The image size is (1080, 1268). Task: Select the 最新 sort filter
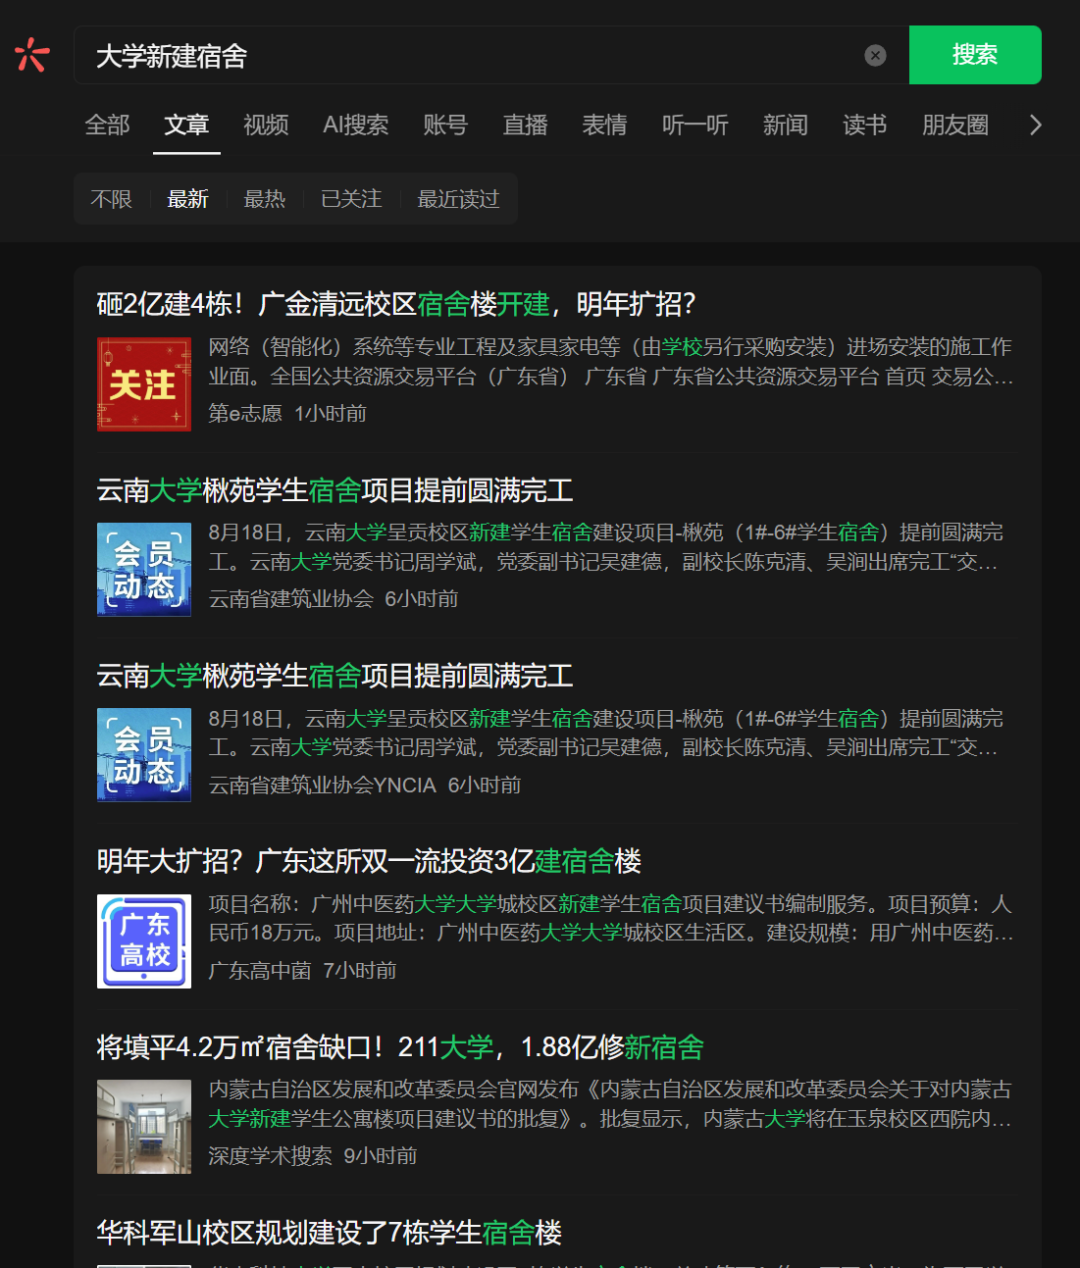click(x=188, y=199)
